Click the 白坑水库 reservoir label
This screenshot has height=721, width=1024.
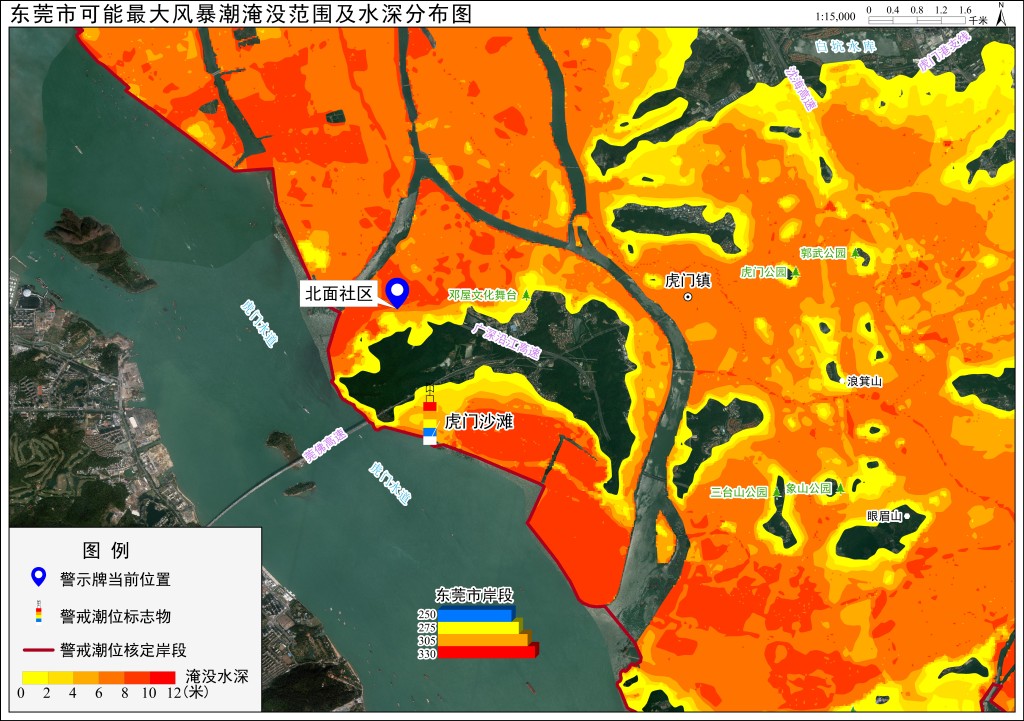click(845, 46)
